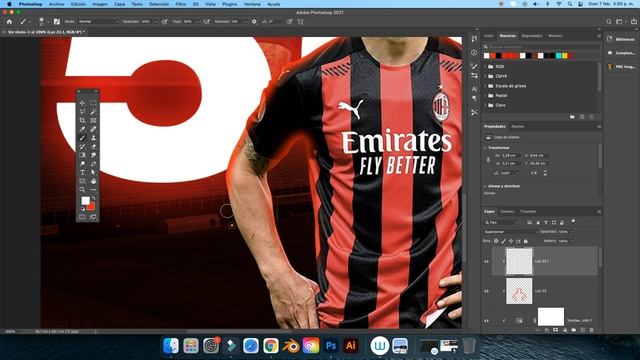Select the Blur tool
This screenshot has height=360, width=640.
[93, 155]
